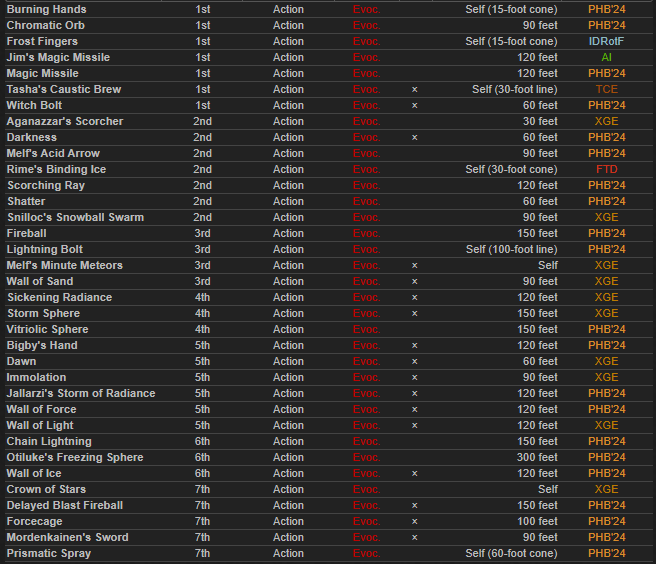Screen dimensions: 656x564
Task: Open Melf's Minute Meteors entry
Action: tap(328, 265)
